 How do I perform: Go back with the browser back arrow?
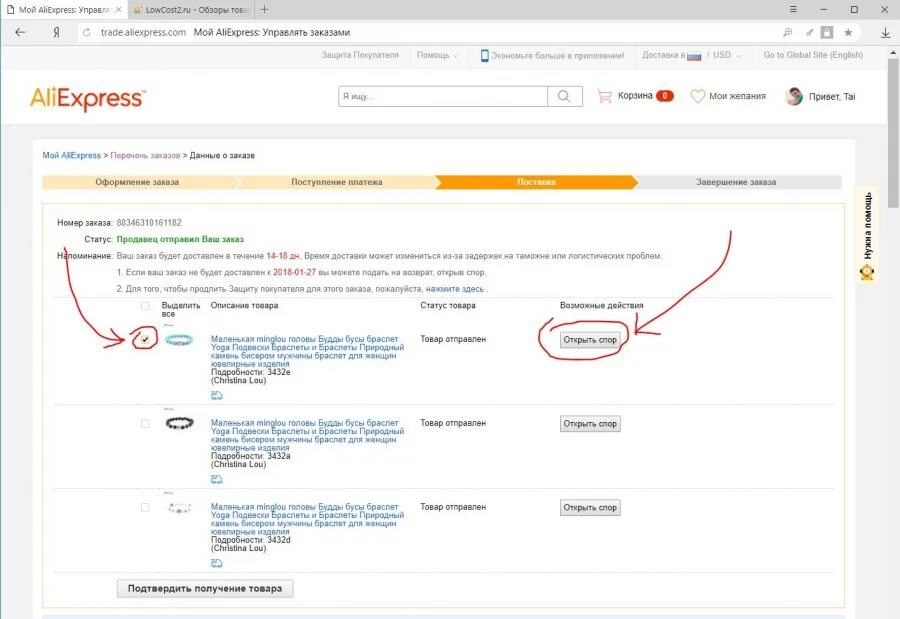tap(20, 32)
